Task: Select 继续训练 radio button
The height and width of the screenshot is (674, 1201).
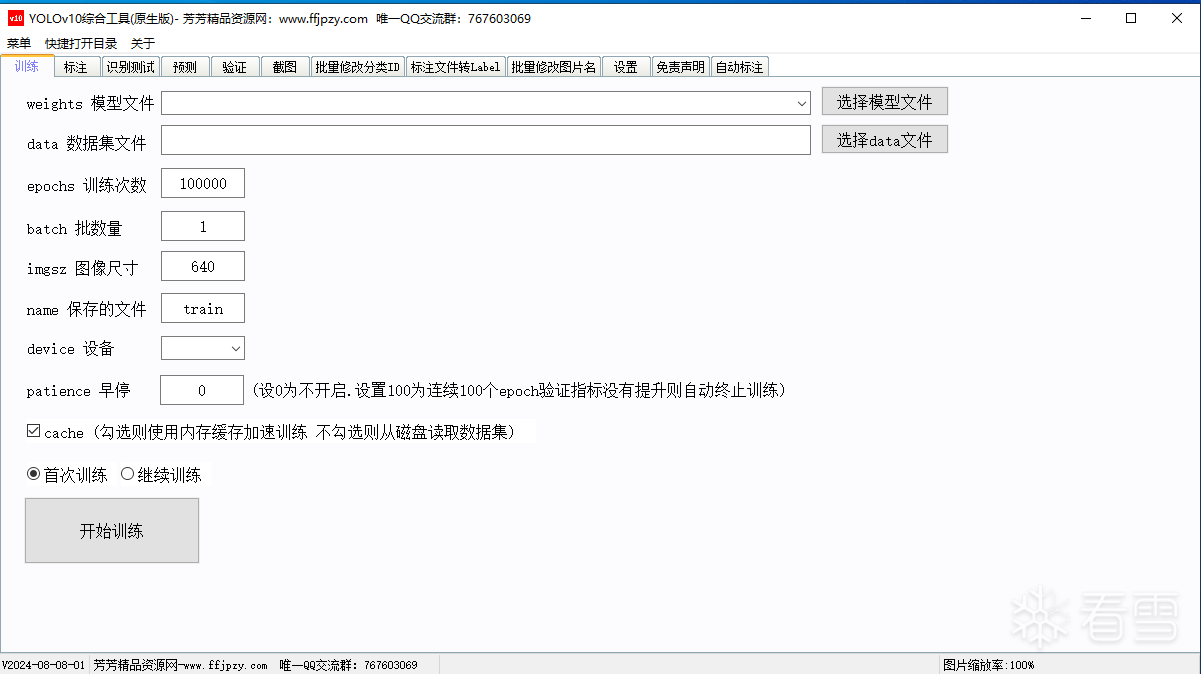Action: pyautogui.click(x=127, y=474)
